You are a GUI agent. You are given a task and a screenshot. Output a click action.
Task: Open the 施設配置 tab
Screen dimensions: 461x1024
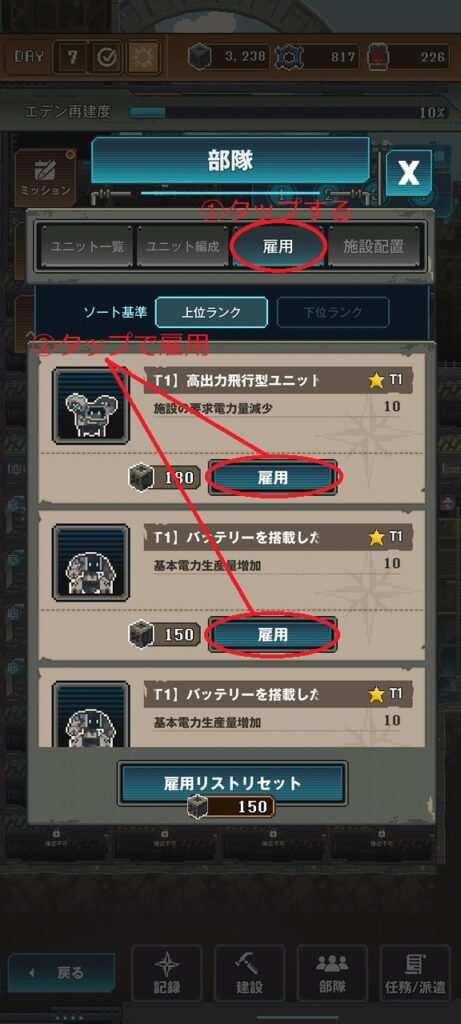pos(375,246)
